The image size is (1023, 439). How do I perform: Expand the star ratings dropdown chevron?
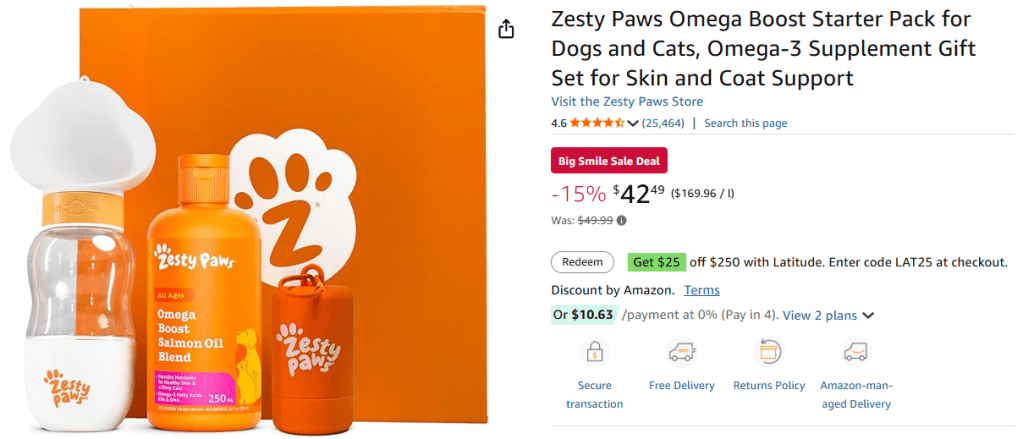coord(633,124)
